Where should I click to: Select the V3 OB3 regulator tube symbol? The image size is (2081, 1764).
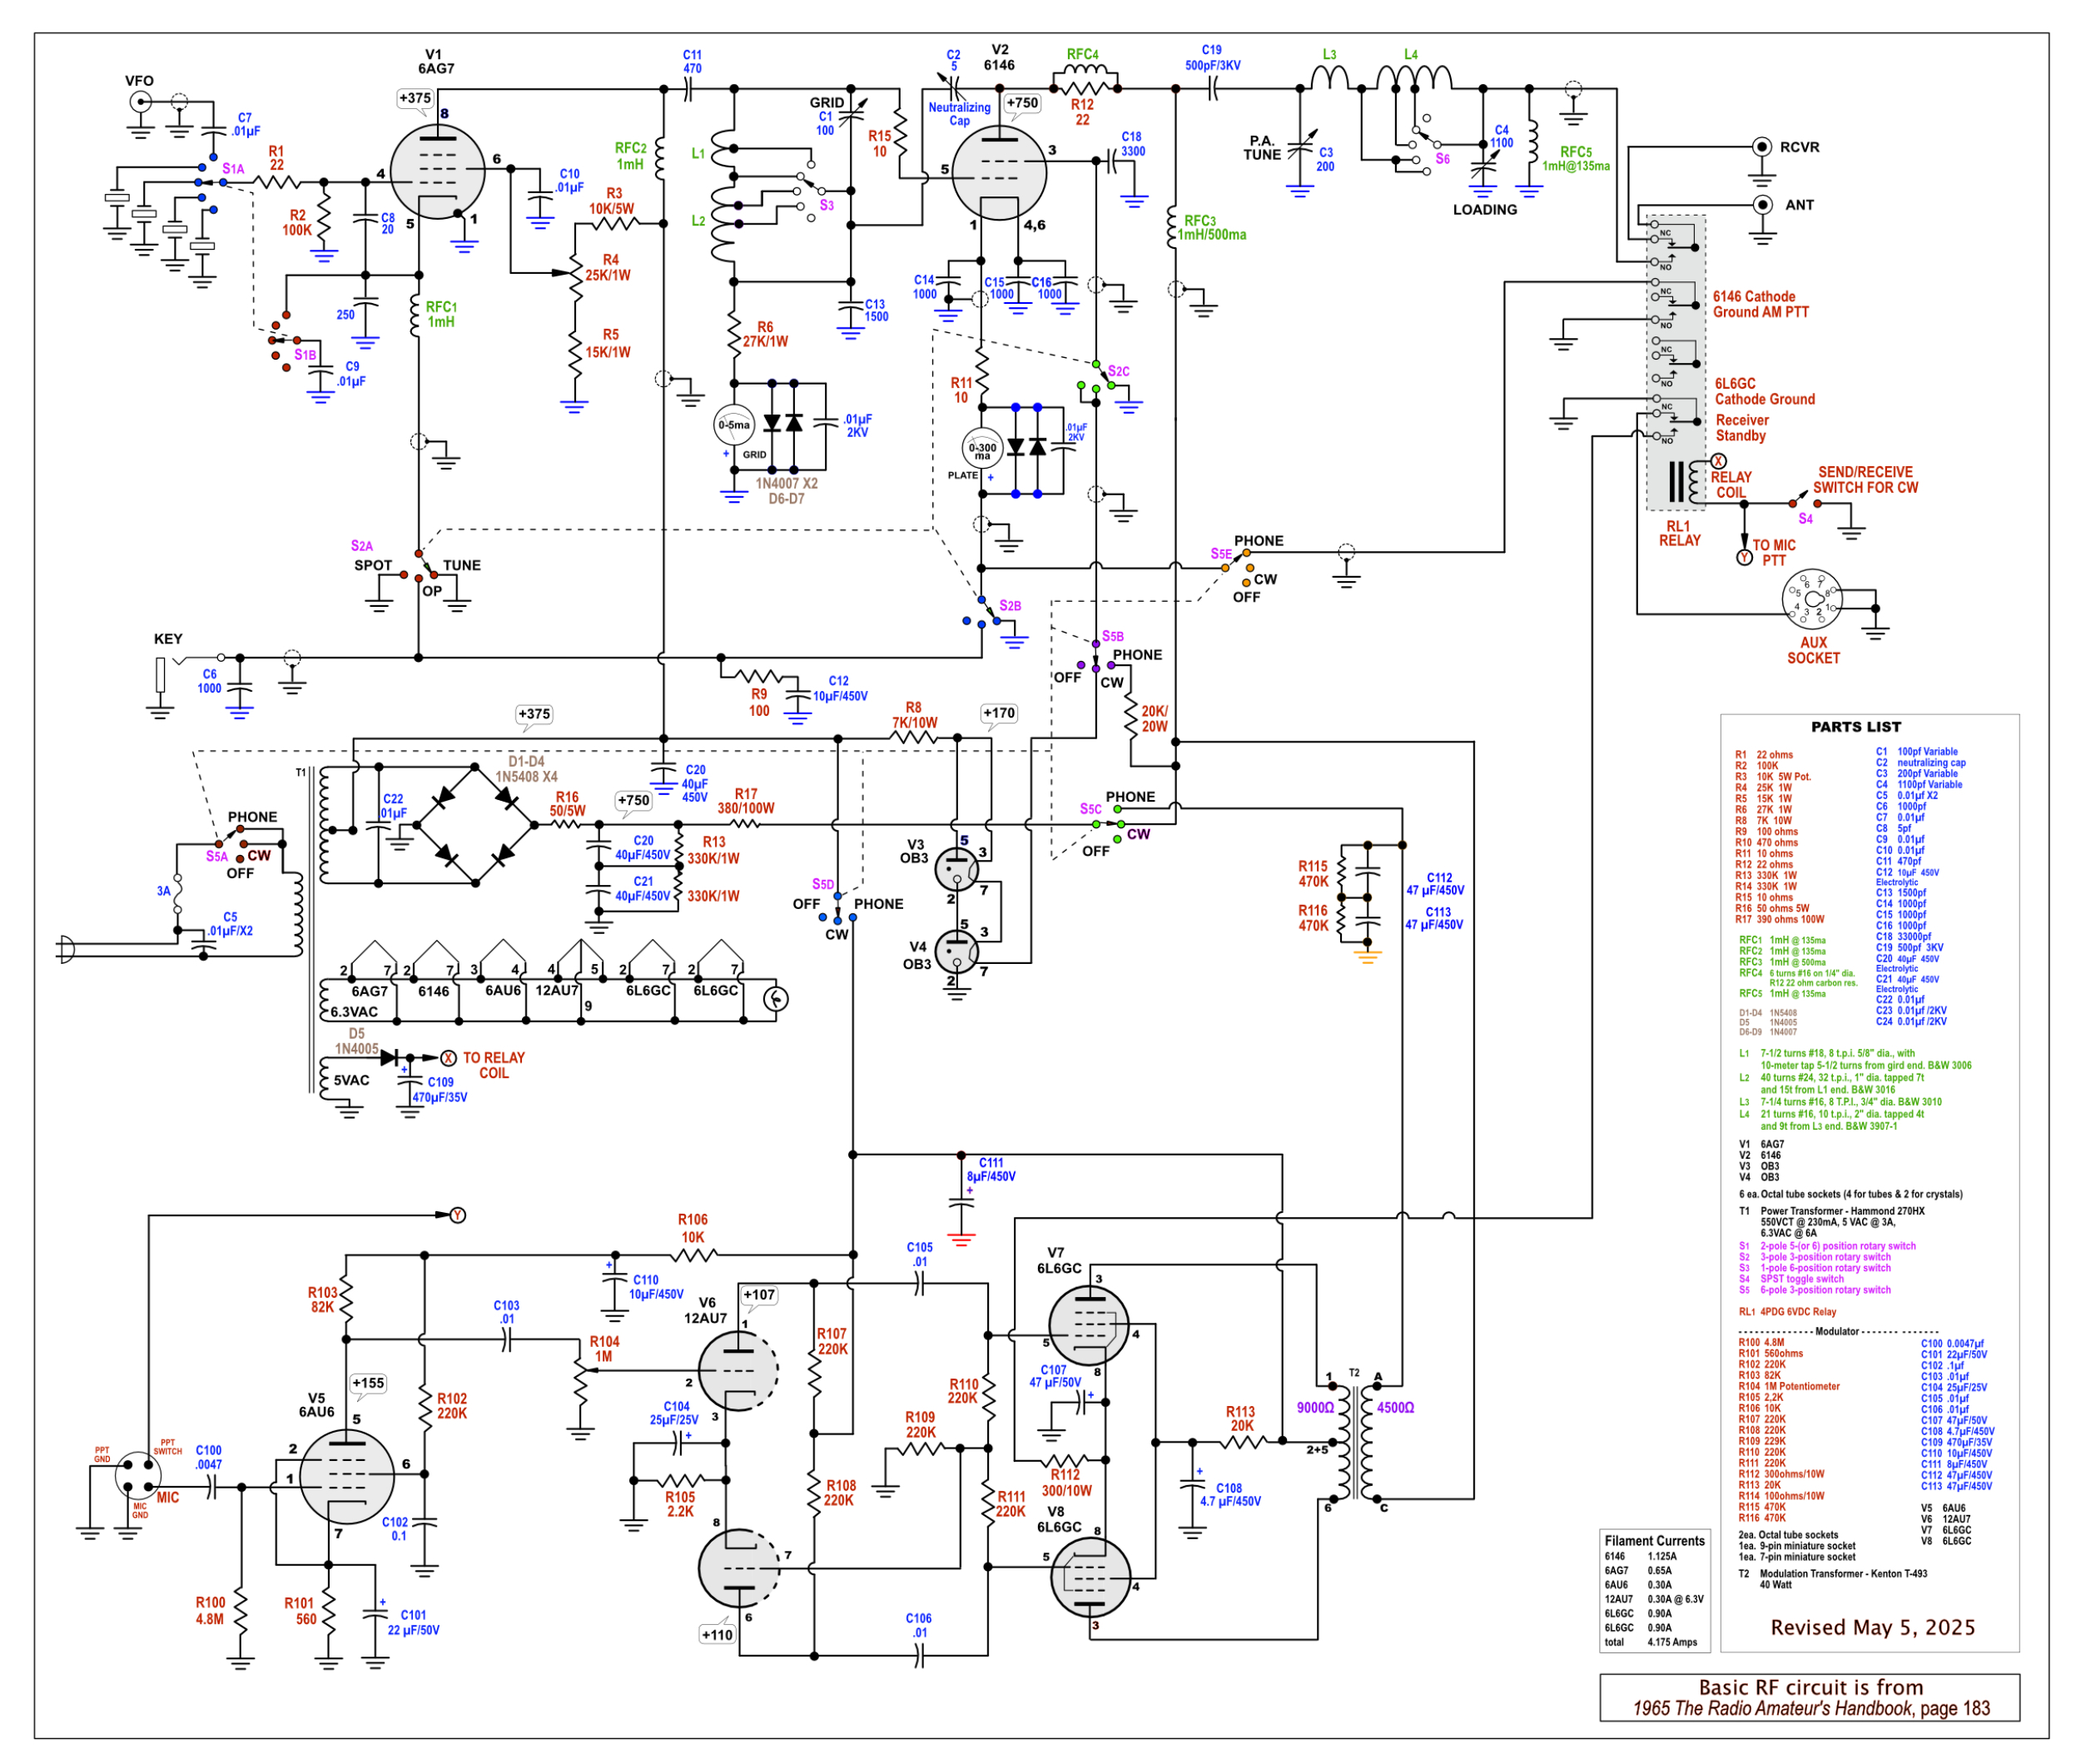pyautogui.click(x=957, y=870)
